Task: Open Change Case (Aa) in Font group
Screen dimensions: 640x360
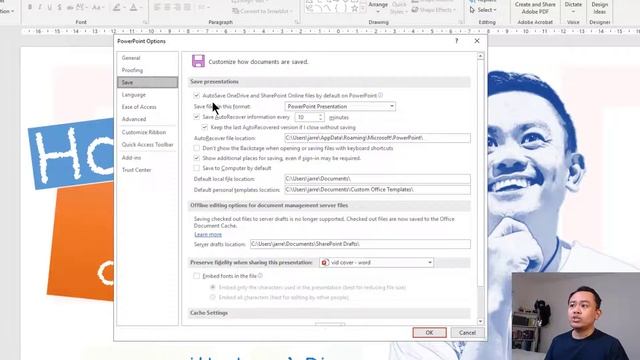Action: pos(97,7)
